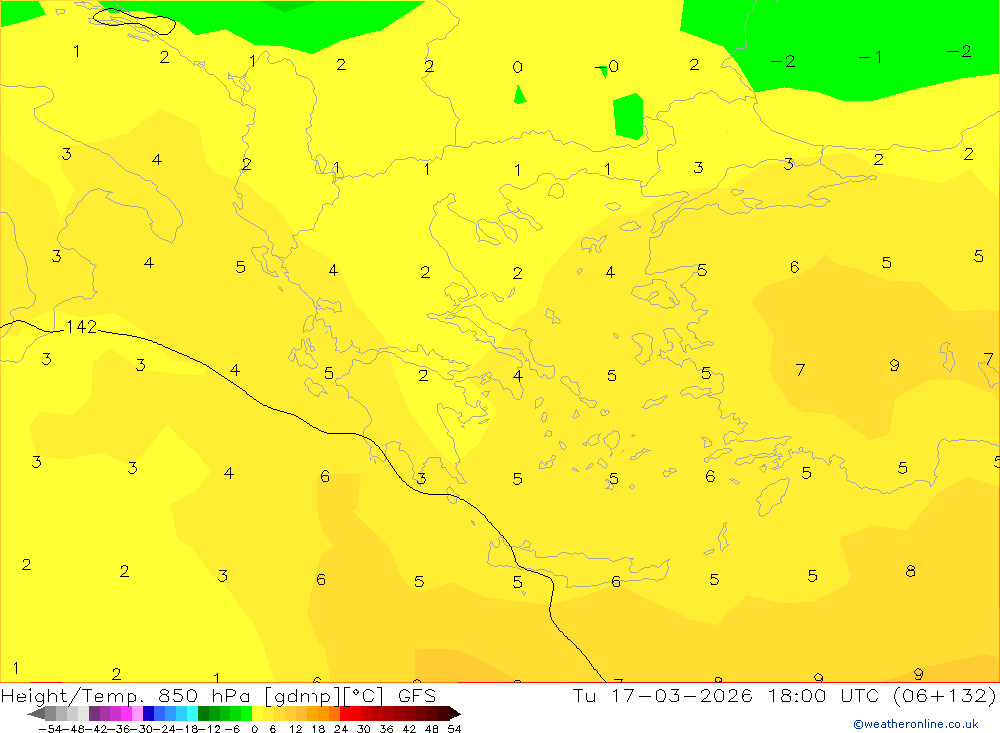Pick the bright red swatch above 24
1000x733 pixels.
[x=345, y=714]
